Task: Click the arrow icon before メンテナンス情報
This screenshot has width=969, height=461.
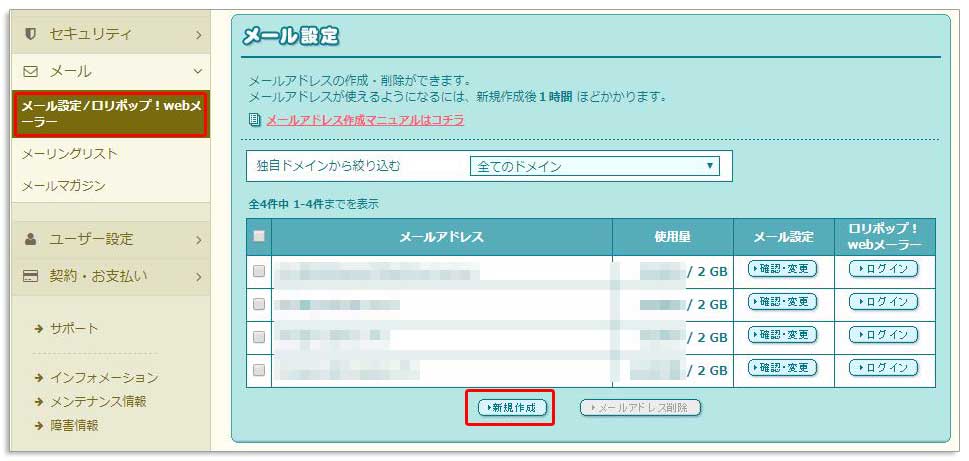Action: coord(40,402)
